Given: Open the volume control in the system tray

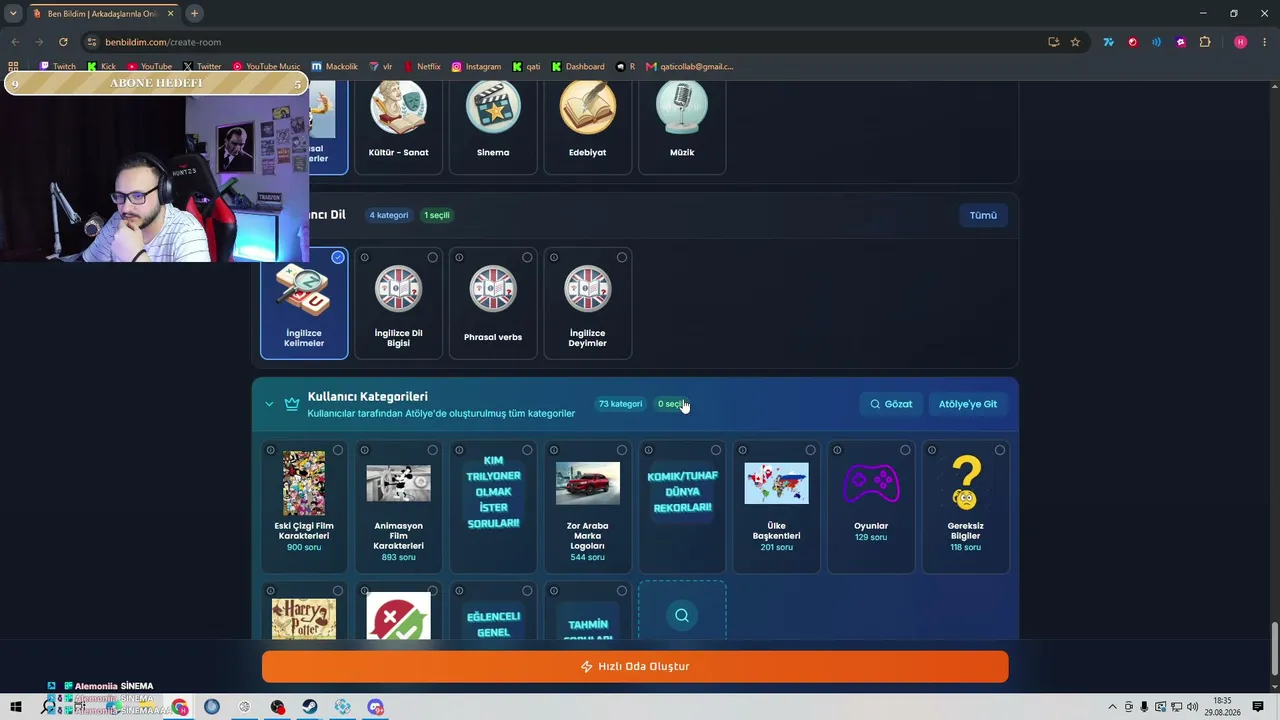Looking at the screenshot, I should click(x=1192, y=707).
